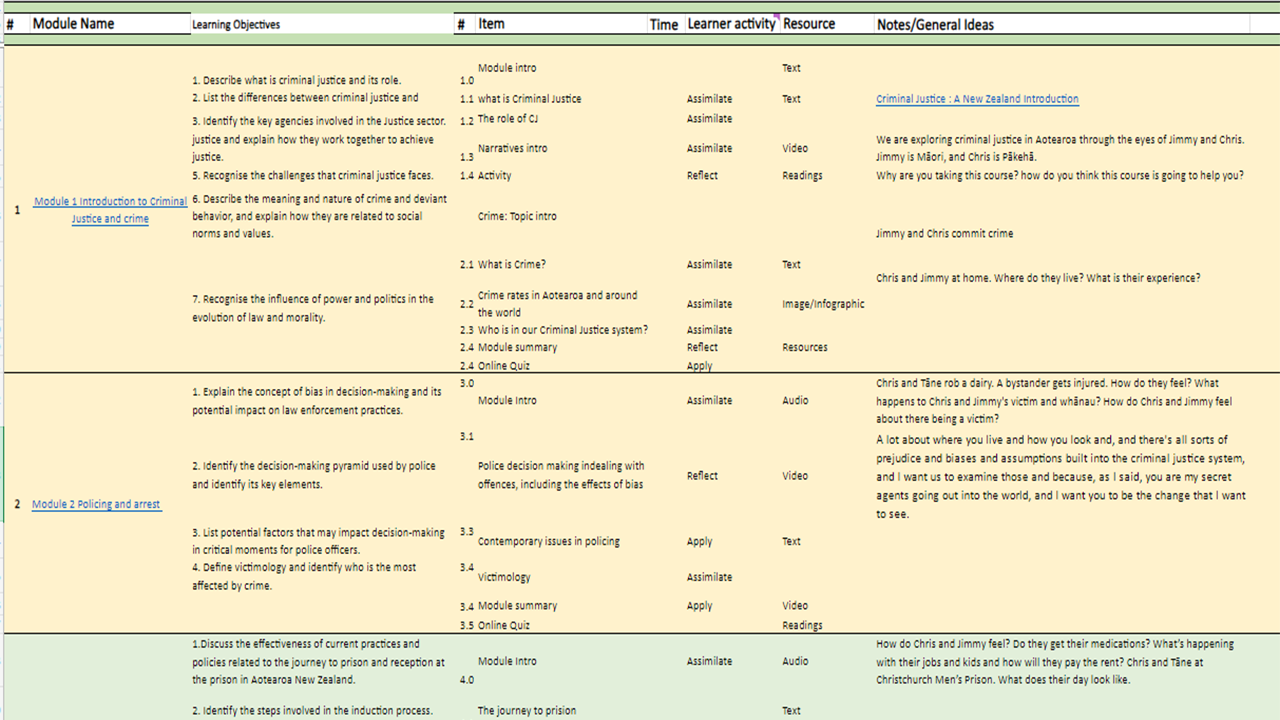Screen dimensions: 1280x720
Task: Select the 'Apply' cell for Contemporary issues in policing
Action: (x=700, y=542)
